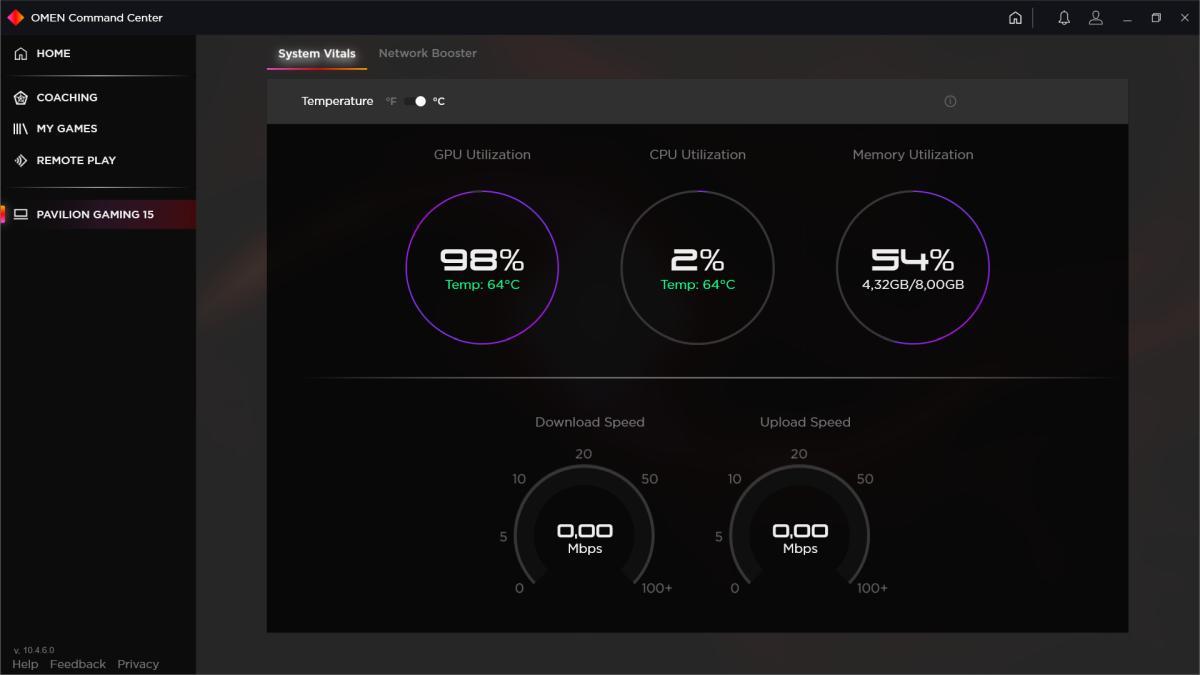
Task: Click the My Games library icon
Action: 20,129
